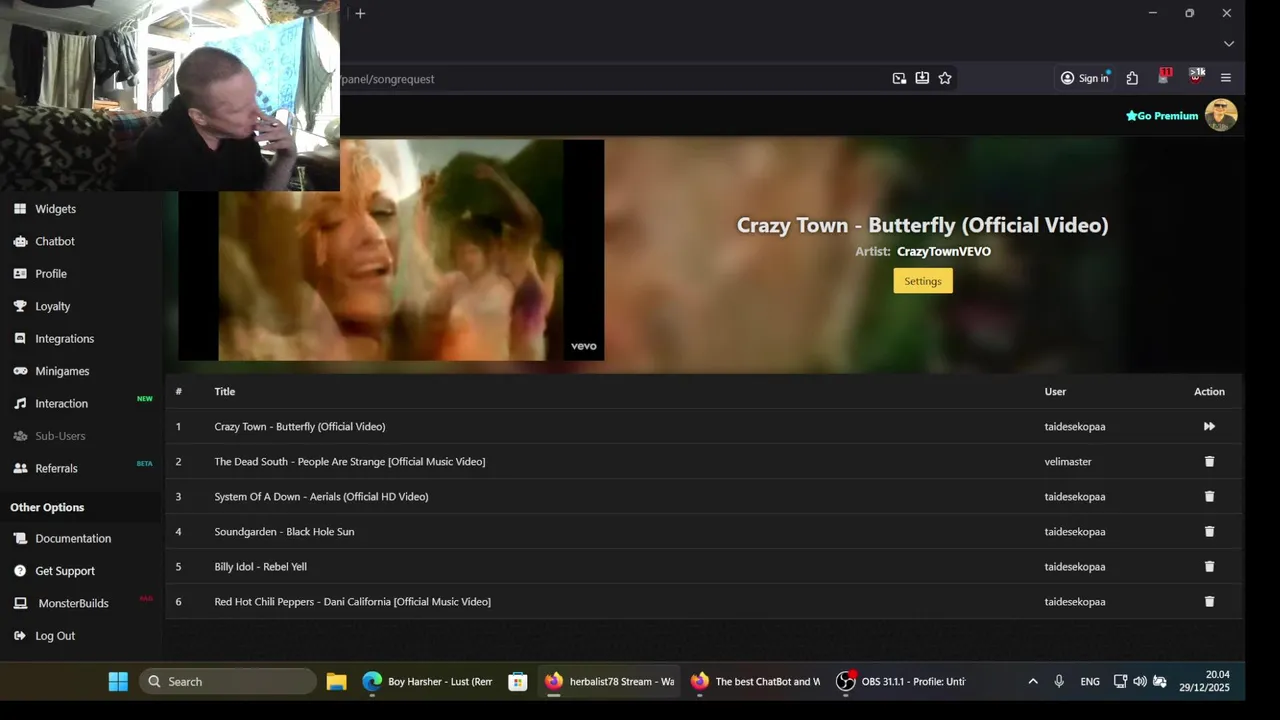Screen dimensions: 1280x720
Task: Click the Get Support question icon
Action: 20,571
